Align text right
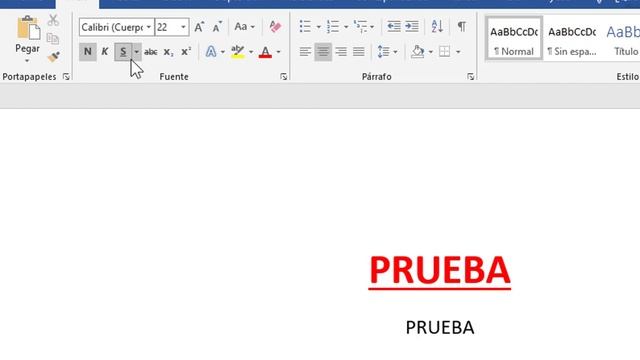Viewport: 640px width, 360px height. [341, 52]
